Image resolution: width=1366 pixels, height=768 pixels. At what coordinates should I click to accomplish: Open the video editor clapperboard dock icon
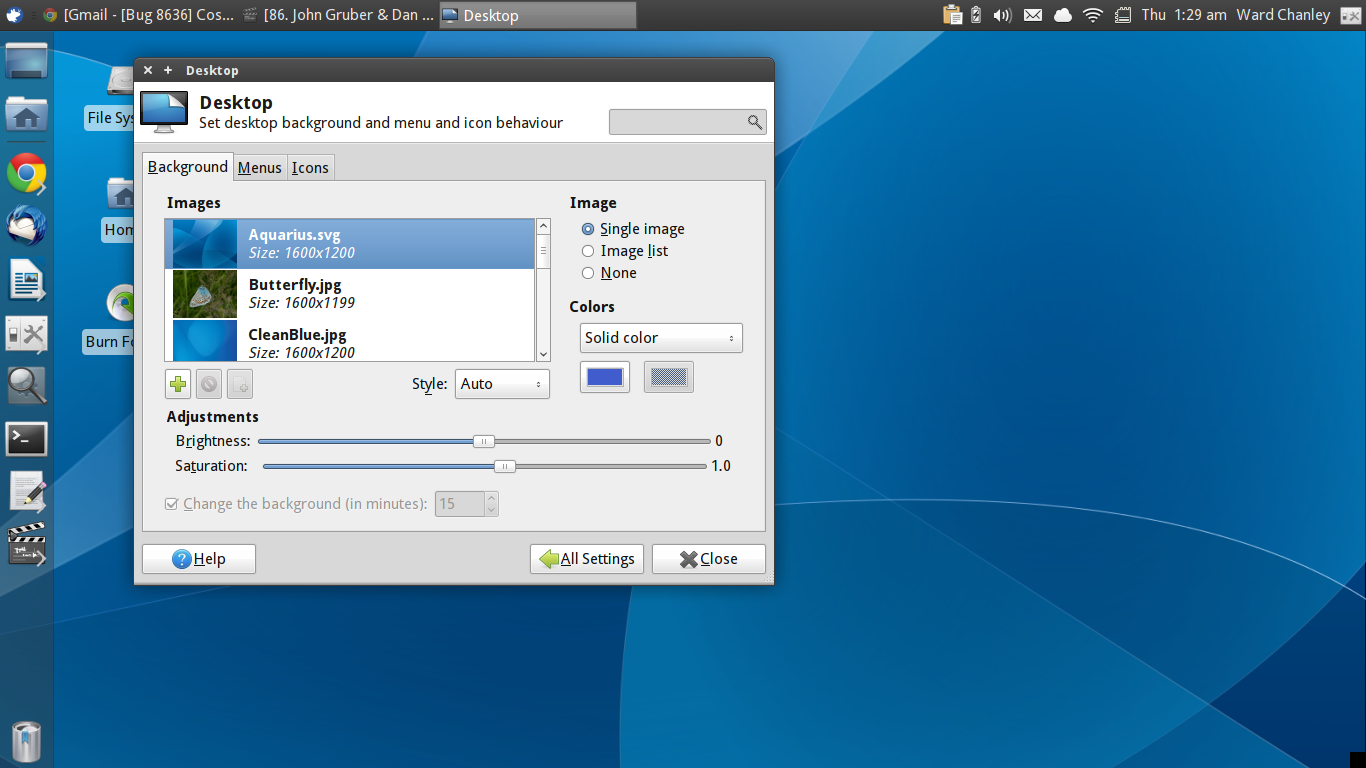pyautogui.click(x=26, y=544)
